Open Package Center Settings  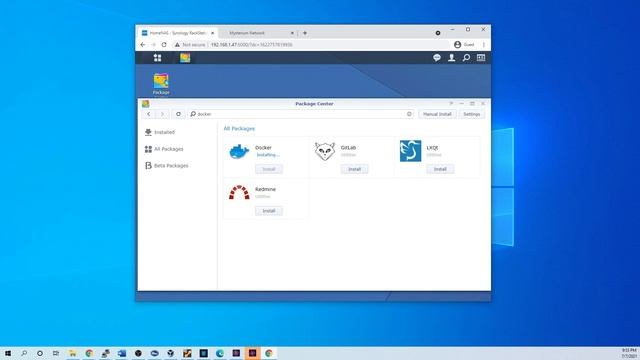coord(471,114)
